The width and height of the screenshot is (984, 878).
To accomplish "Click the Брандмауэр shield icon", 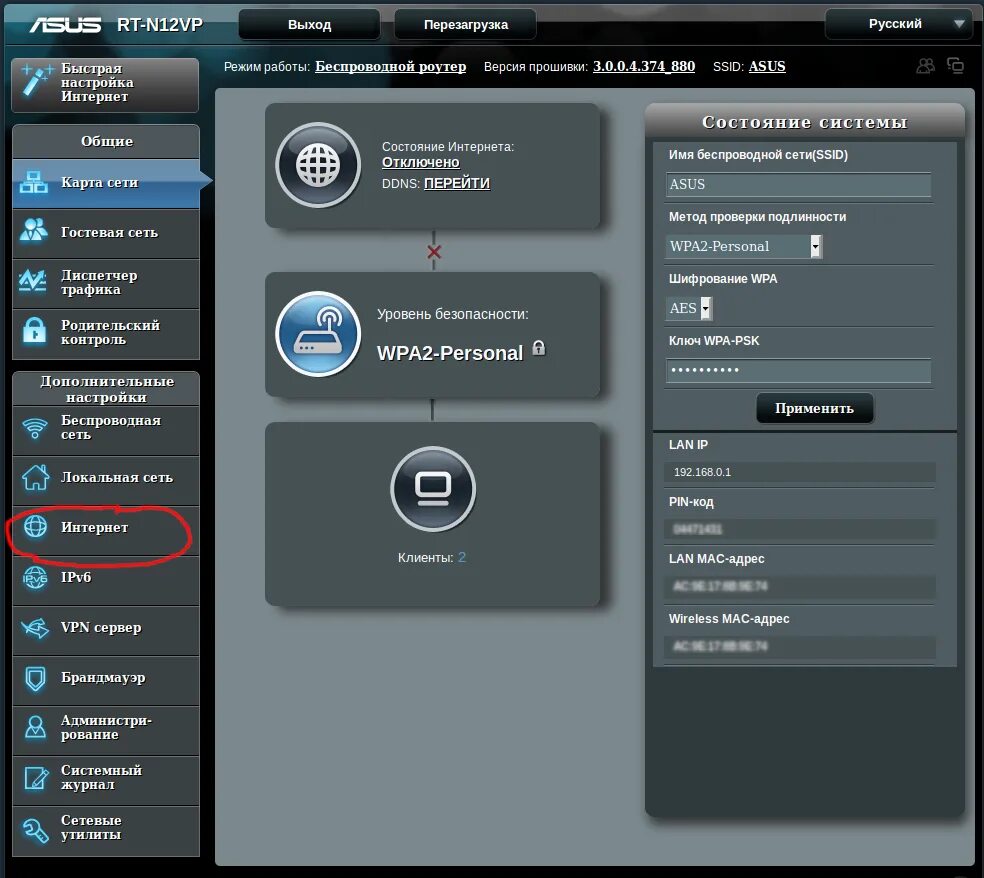I will pyautogui.click(x=35, y=678).
